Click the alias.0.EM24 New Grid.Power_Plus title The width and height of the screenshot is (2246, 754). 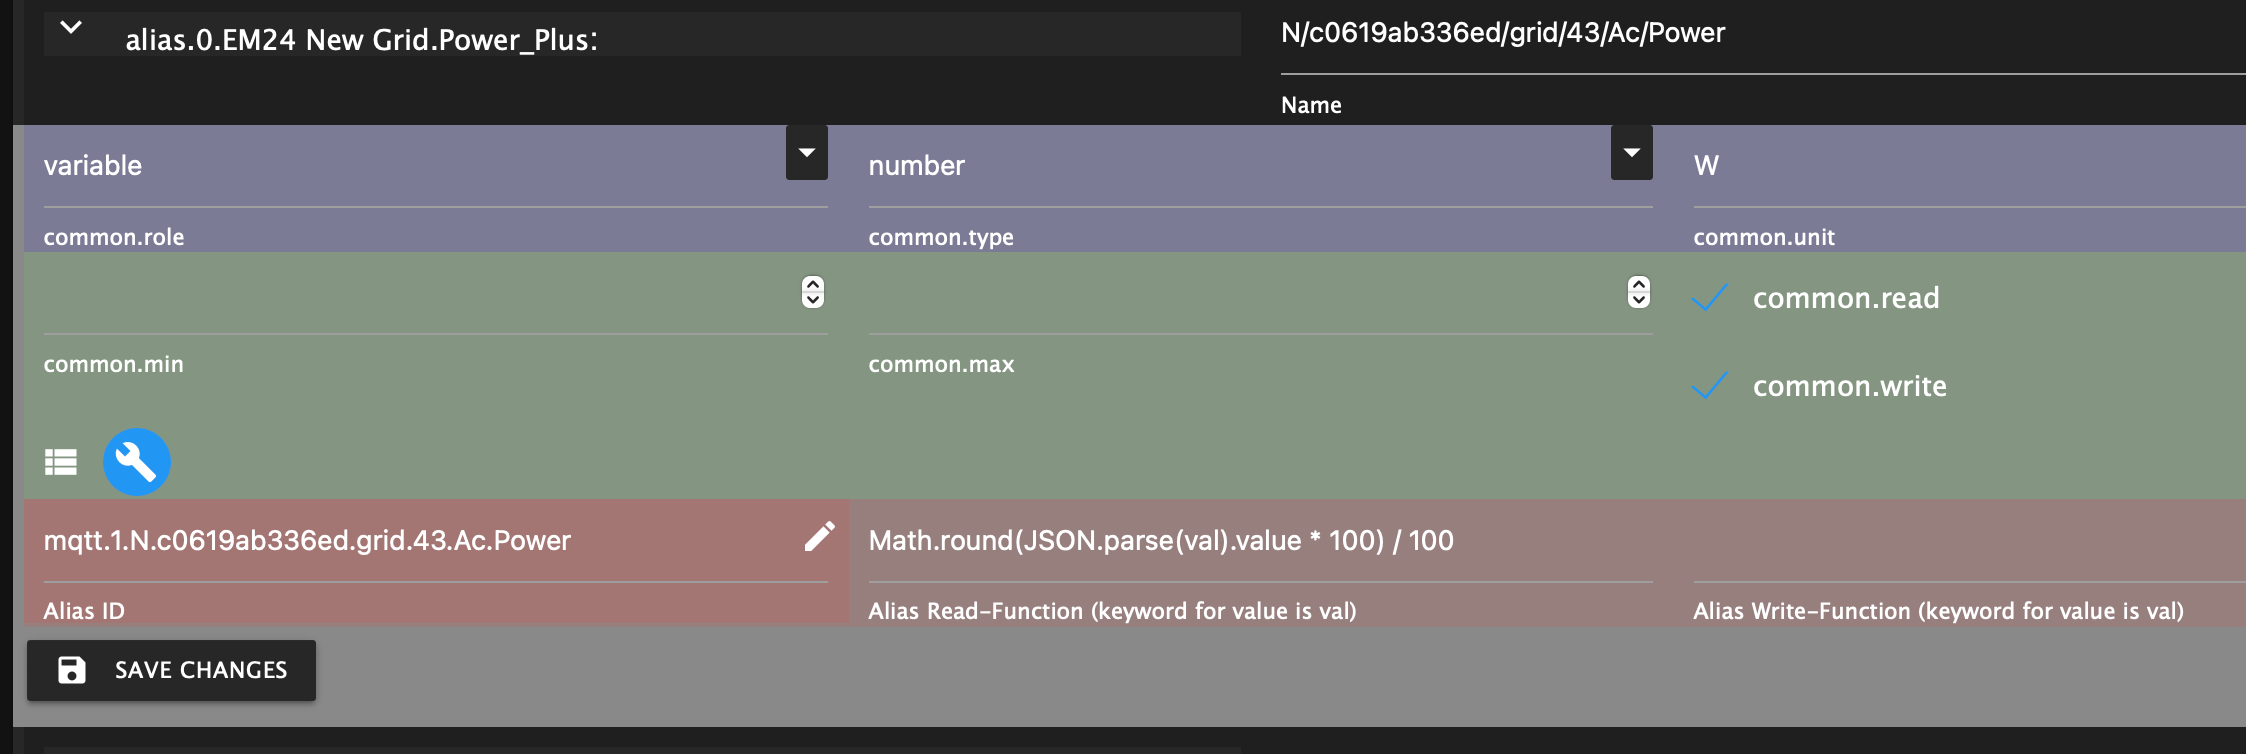point(361,40)
